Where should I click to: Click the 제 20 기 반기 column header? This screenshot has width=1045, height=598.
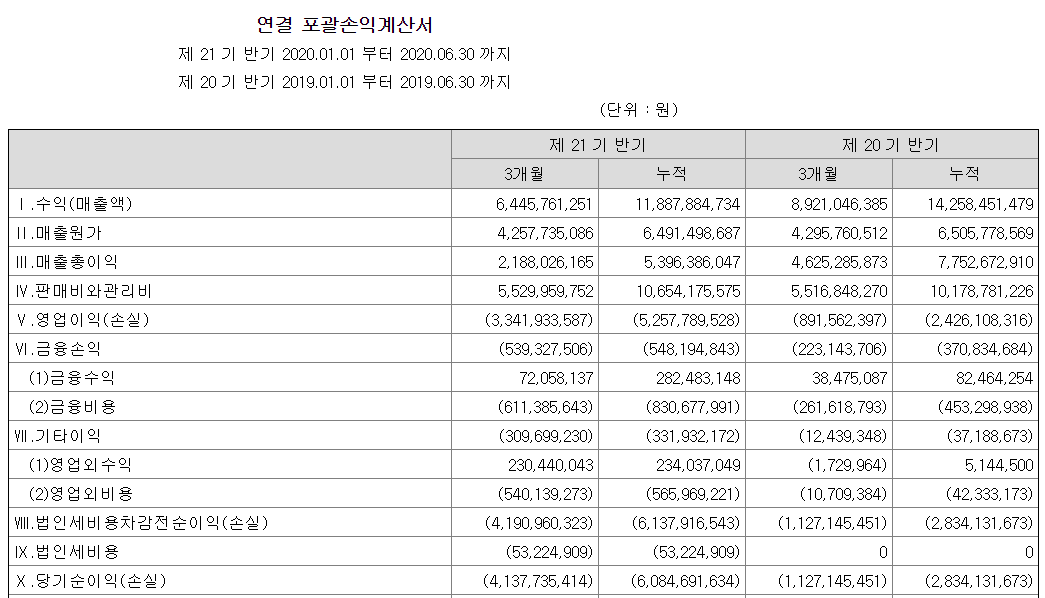891,145
